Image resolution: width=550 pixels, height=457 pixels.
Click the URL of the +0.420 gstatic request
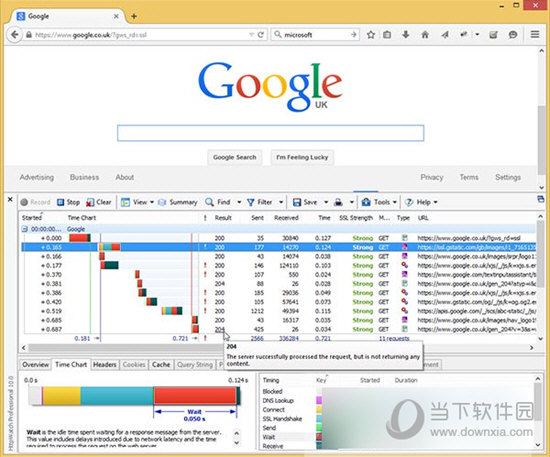(476, 302)
